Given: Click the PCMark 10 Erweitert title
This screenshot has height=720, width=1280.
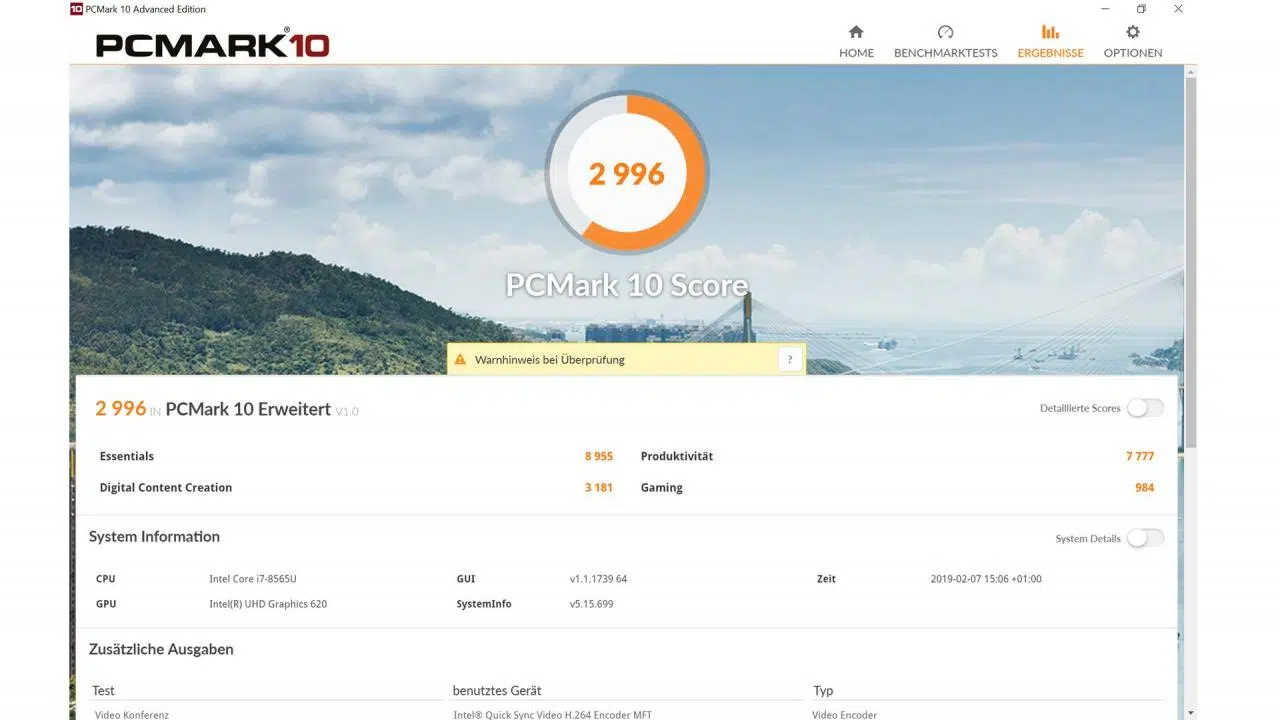Looking at the screenshot, I should [x=248, y=409].
